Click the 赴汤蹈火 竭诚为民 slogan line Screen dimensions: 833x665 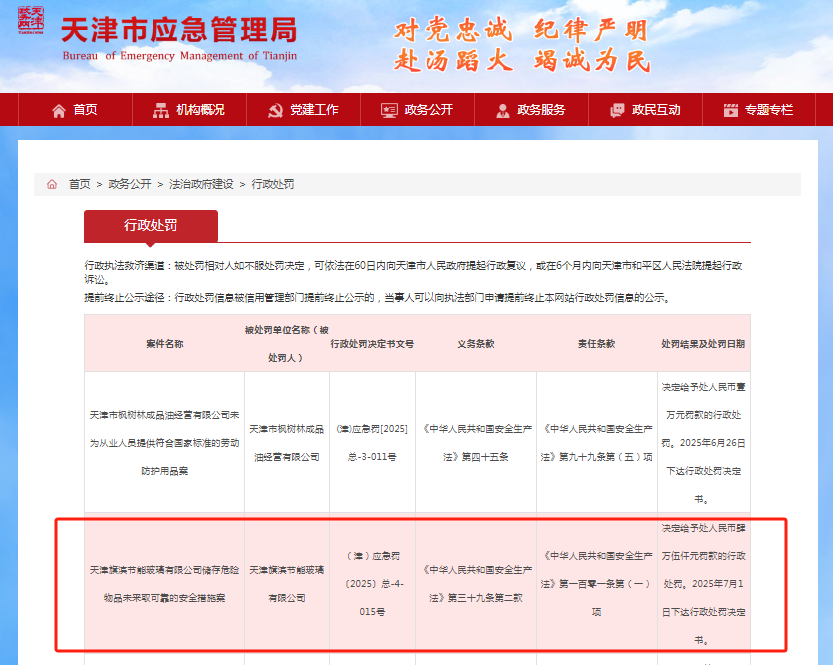pos(521,61)
